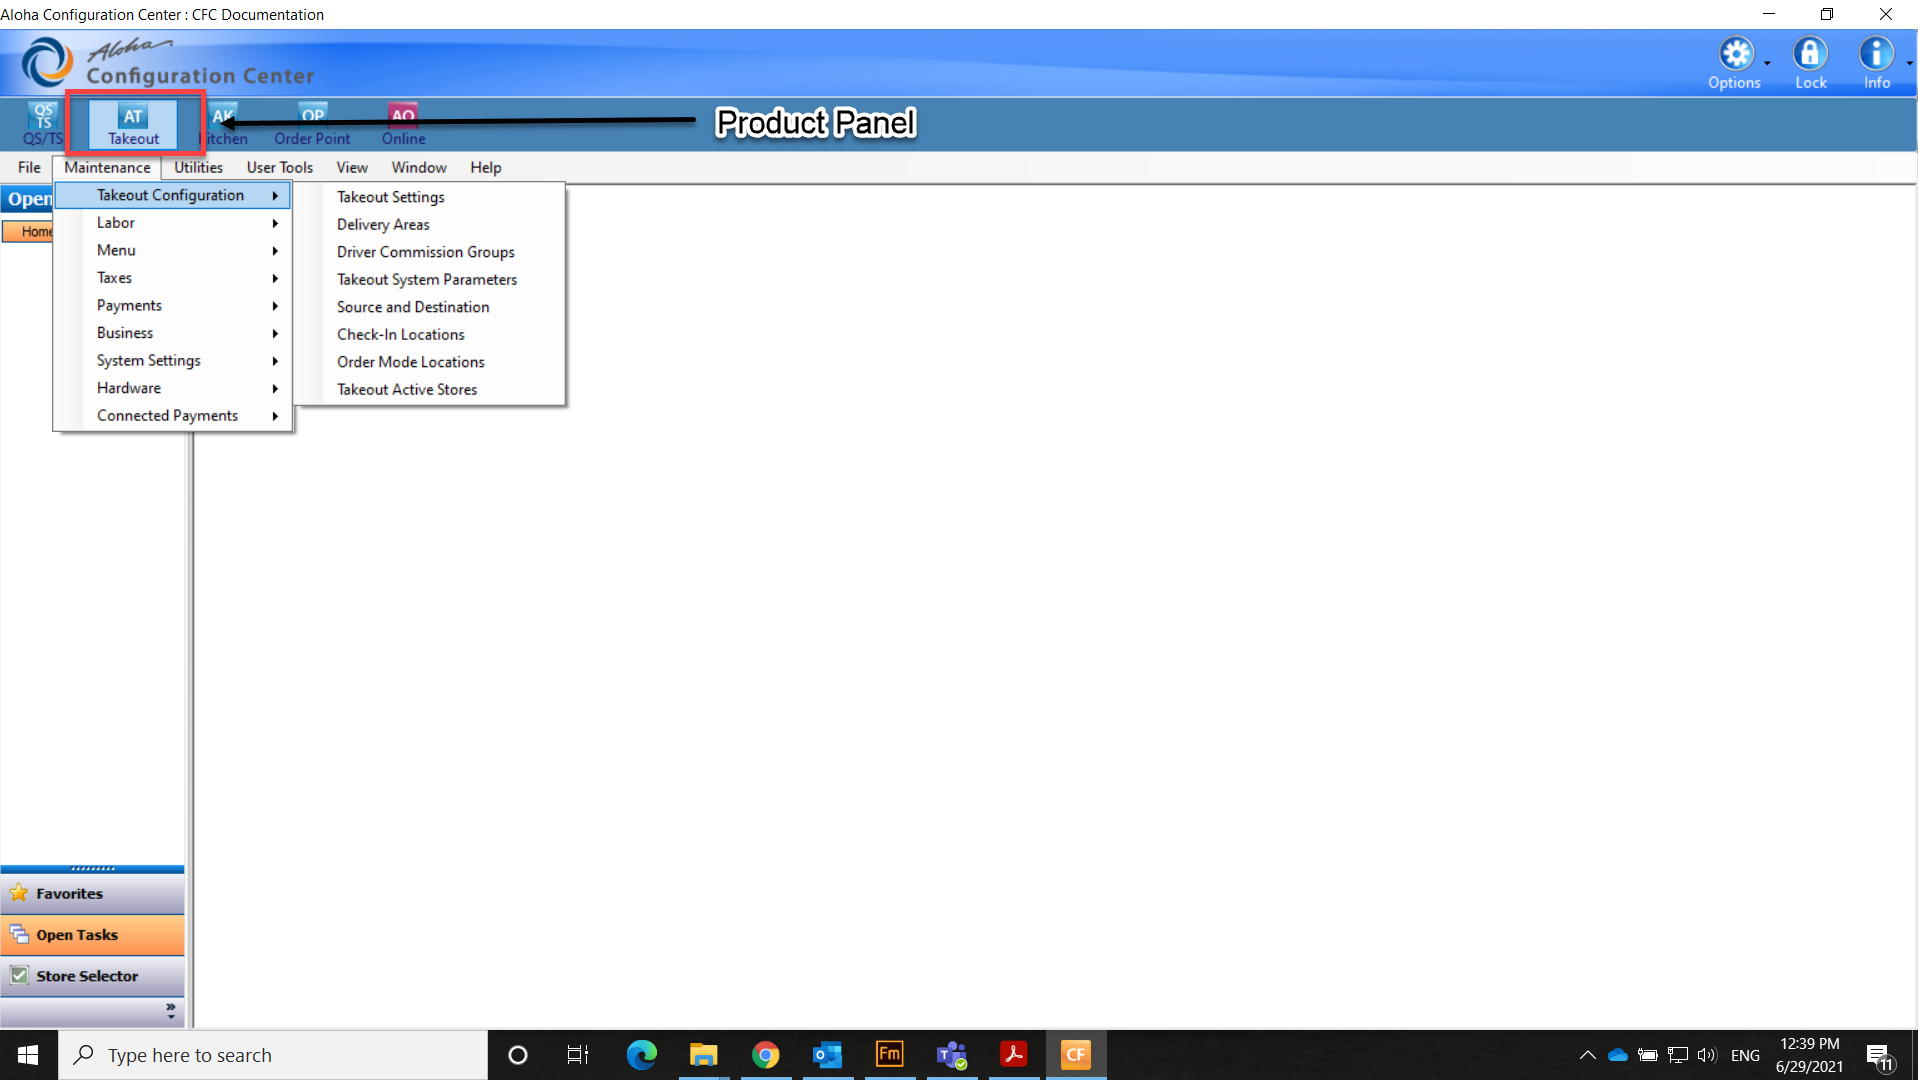The height and width of the screenshot is (1080, 1918).
Task: Expand the Takeout Configuration submenu
Action: 172,195
